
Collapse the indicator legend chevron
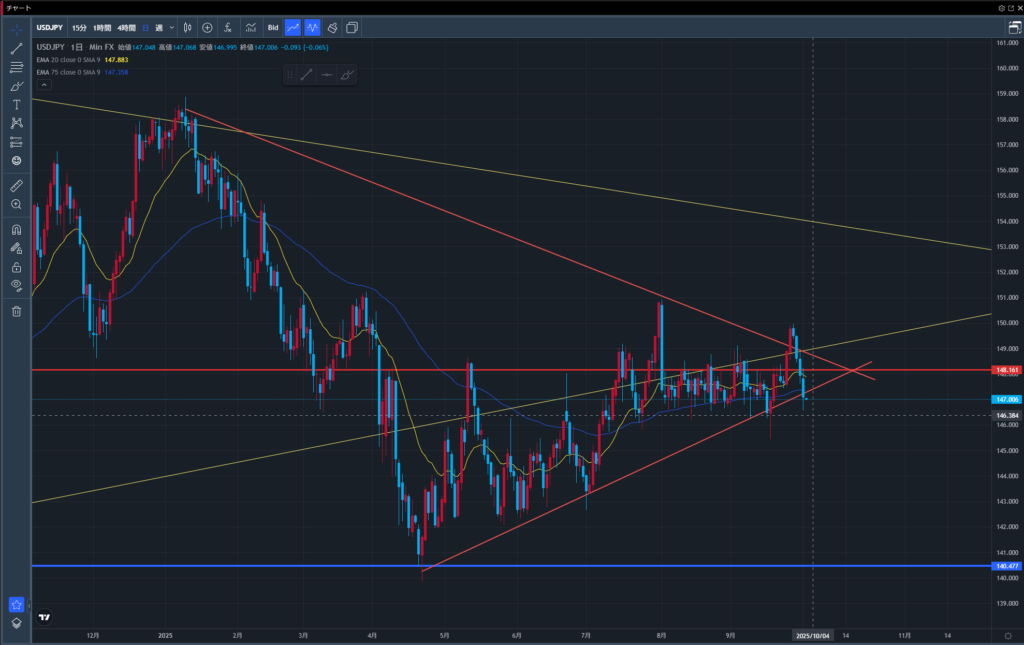tap(44, 85)
